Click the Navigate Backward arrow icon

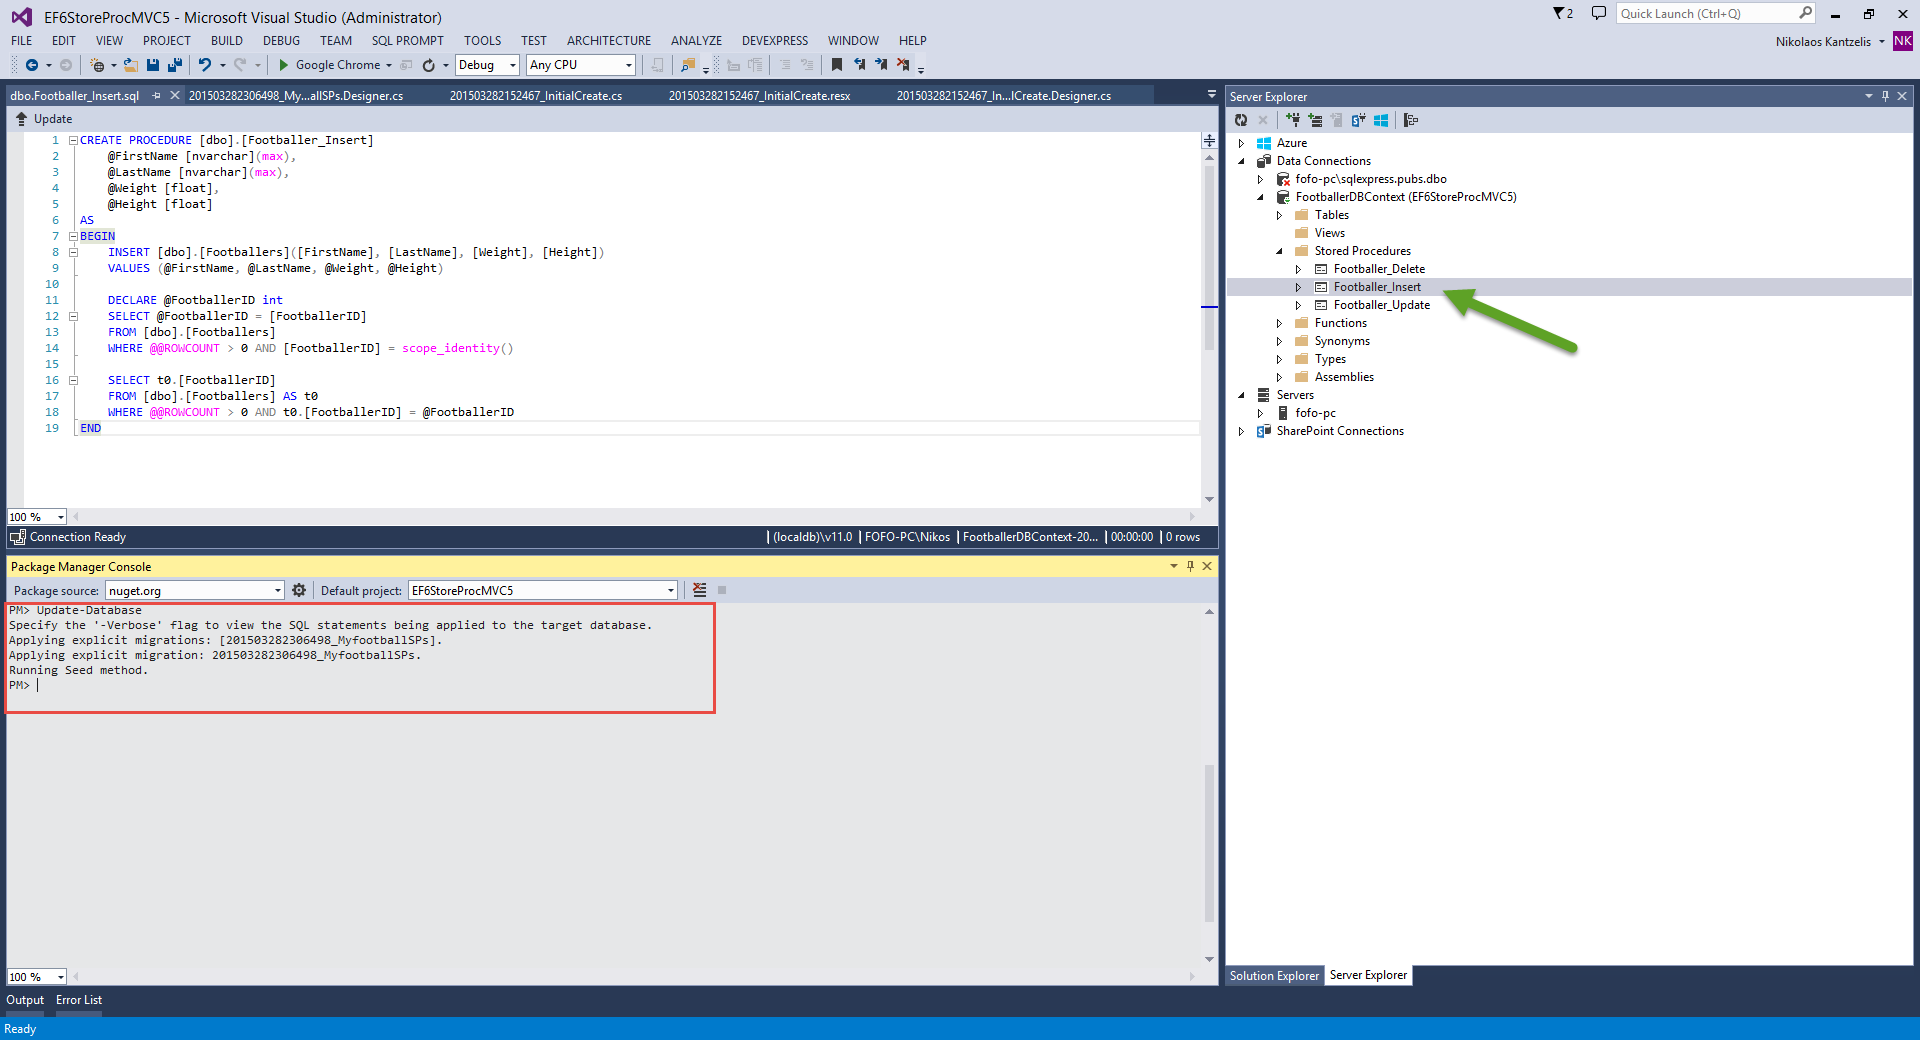pos(32,65)
